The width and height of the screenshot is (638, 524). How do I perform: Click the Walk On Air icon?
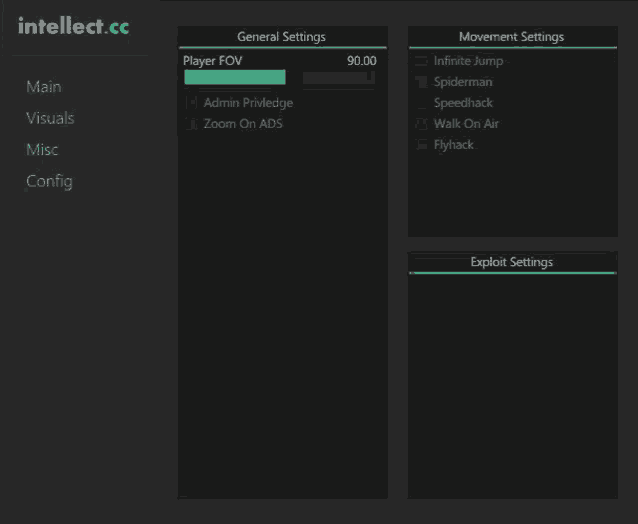point(421,124)
